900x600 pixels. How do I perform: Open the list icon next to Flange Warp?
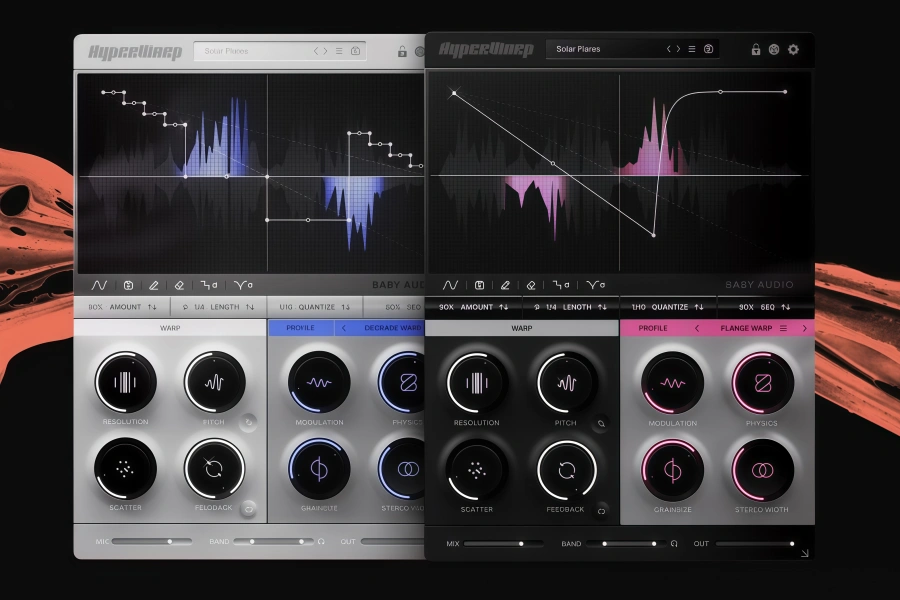pyautogui.click(x=783, y=328)
